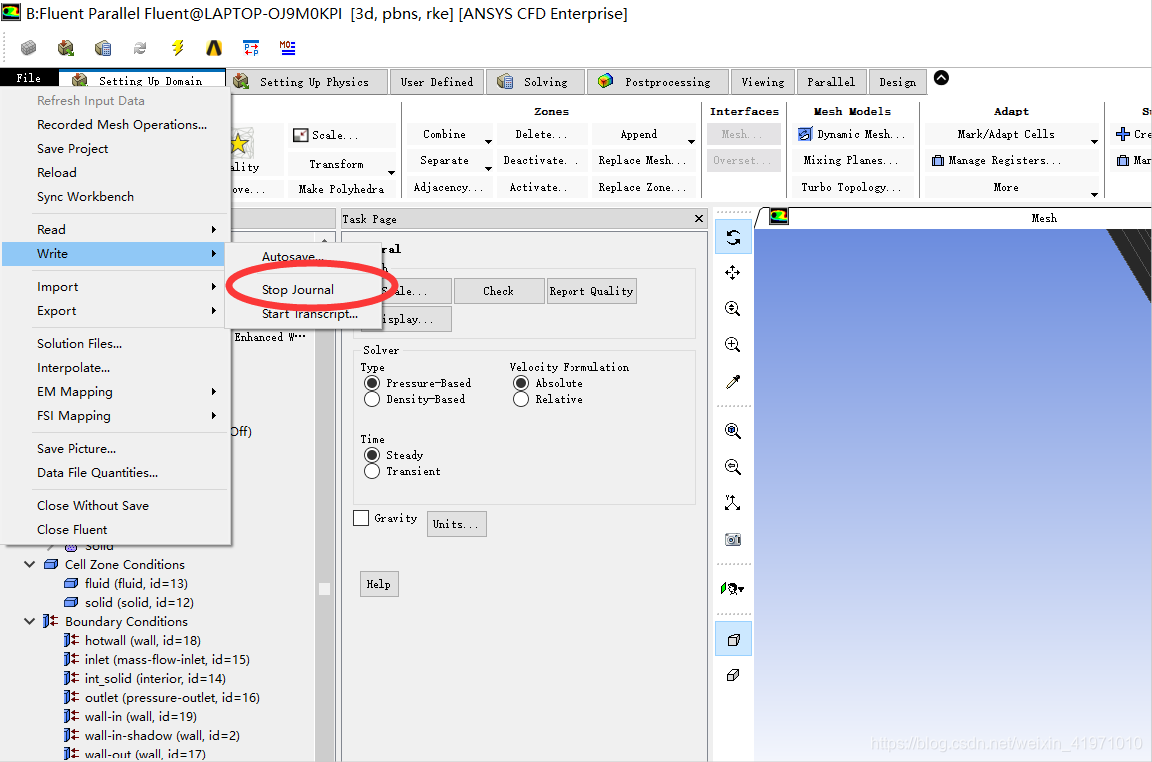Image resolution: width=1152 pixels, height=762 pixels.
Task: Collapse the Cell Zone Conditions tree node
Action: [x=29, y=564]
